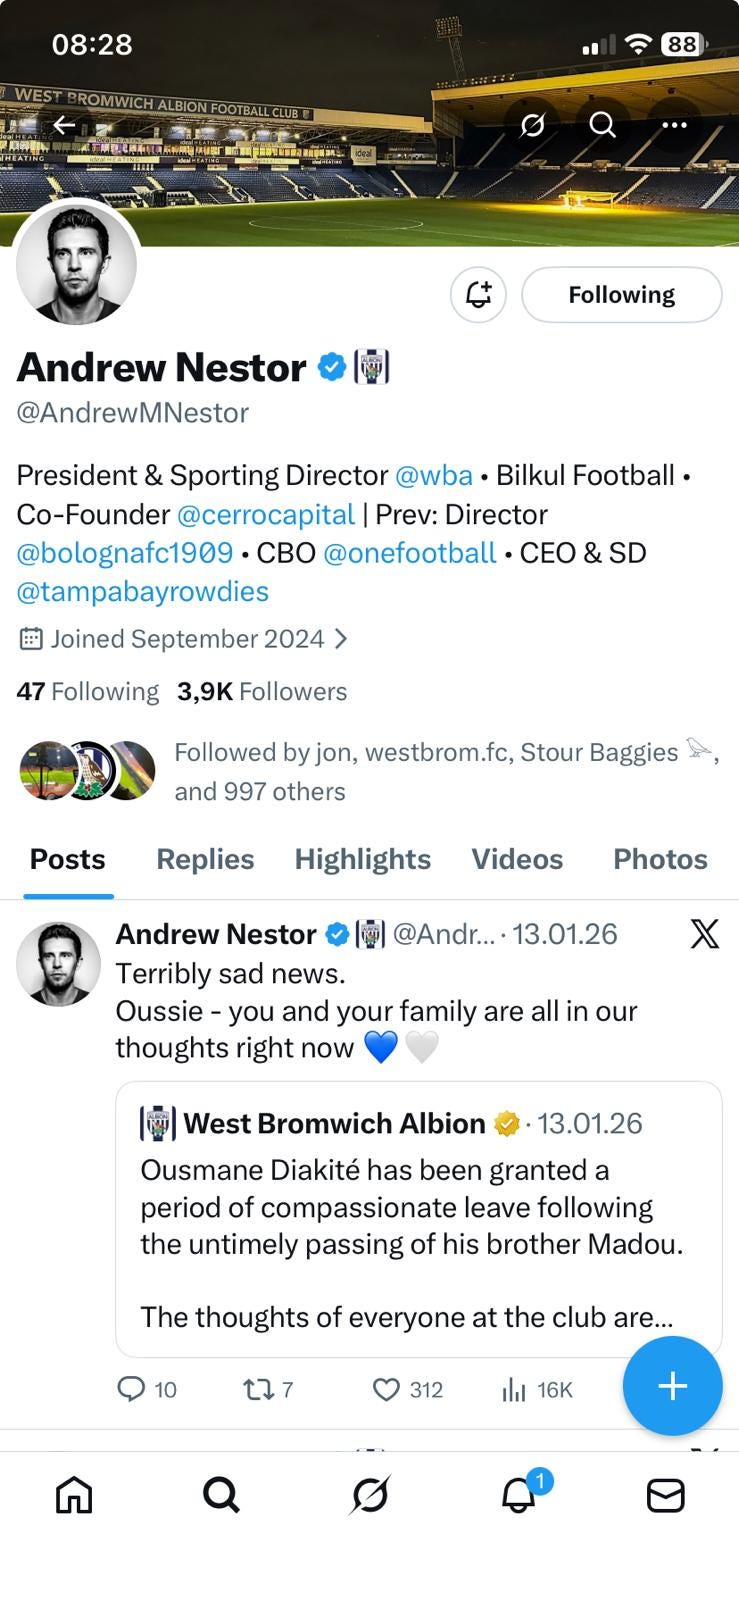Search this profile's posts
Image resolution: width=739 pixels, height=1600 pixels.
tap(602, 125)
